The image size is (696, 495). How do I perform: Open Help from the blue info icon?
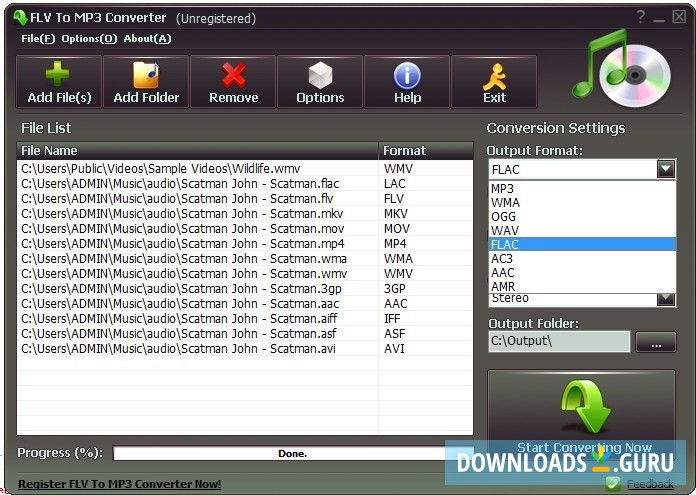click(407, 82)
